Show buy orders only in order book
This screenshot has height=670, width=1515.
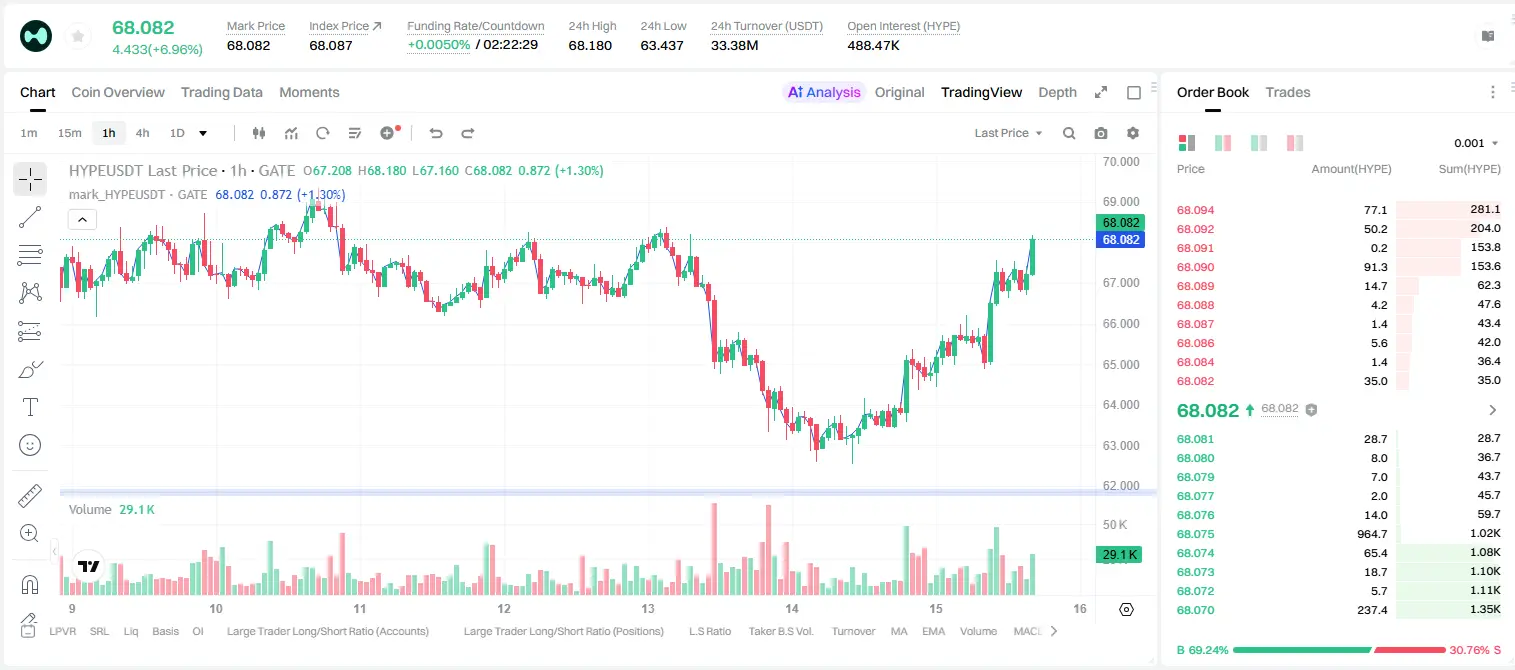[x=1258, y=143]
